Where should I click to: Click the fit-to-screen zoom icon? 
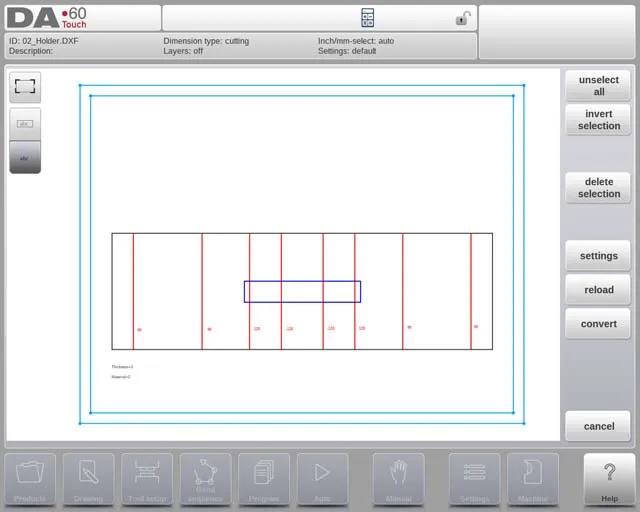pyautogui.click(x=25, y=87)
